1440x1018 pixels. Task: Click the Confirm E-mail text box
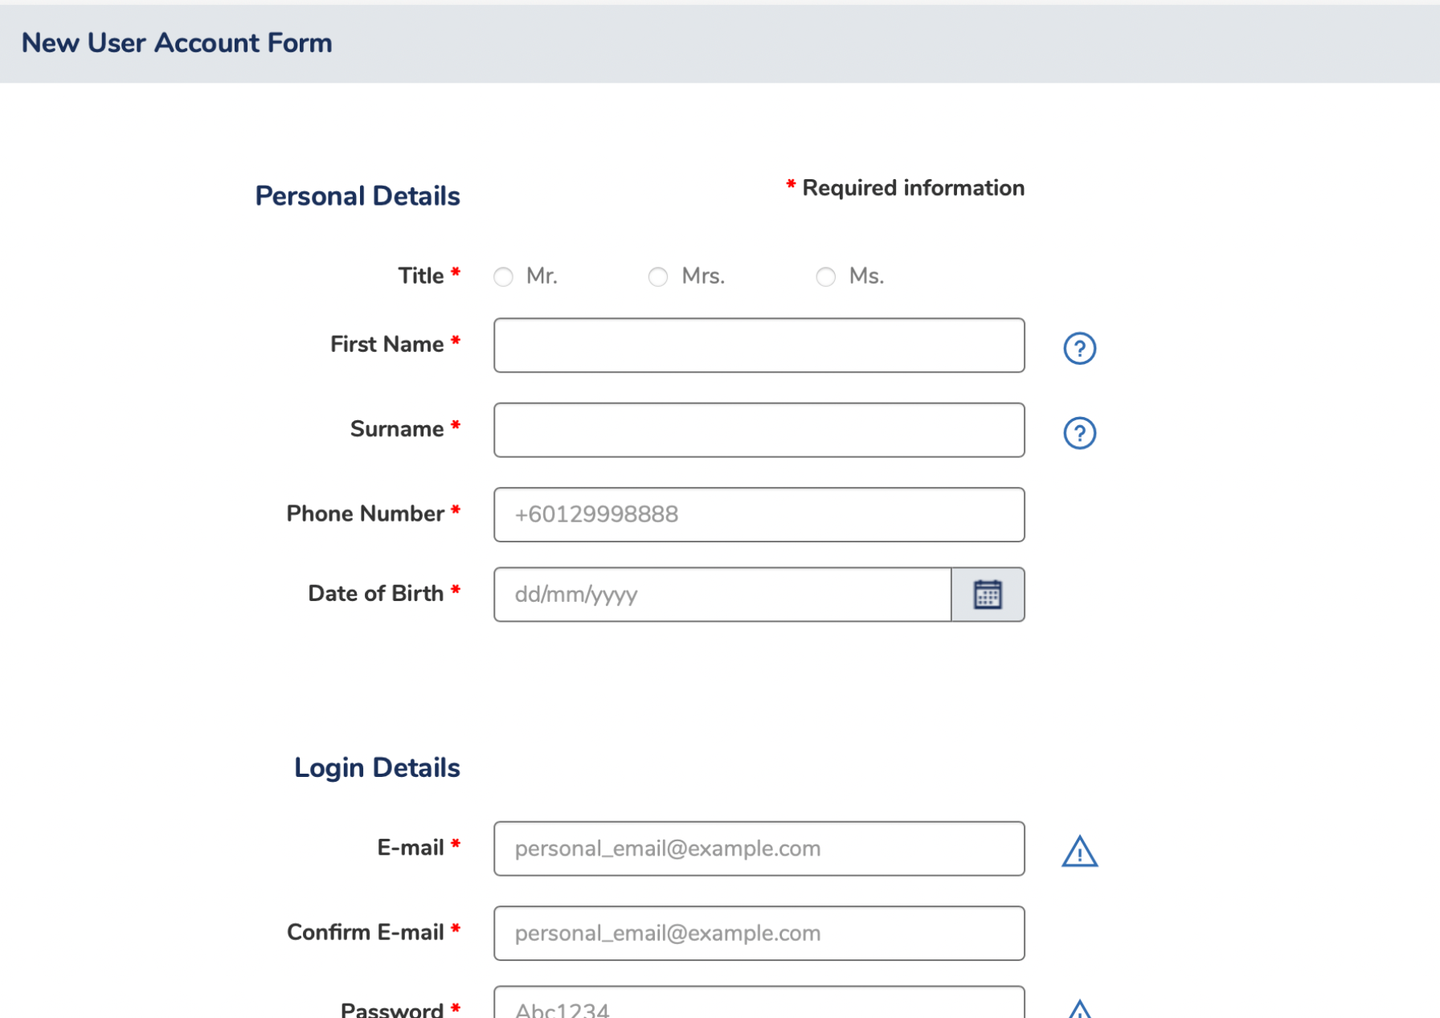[758, 933]
